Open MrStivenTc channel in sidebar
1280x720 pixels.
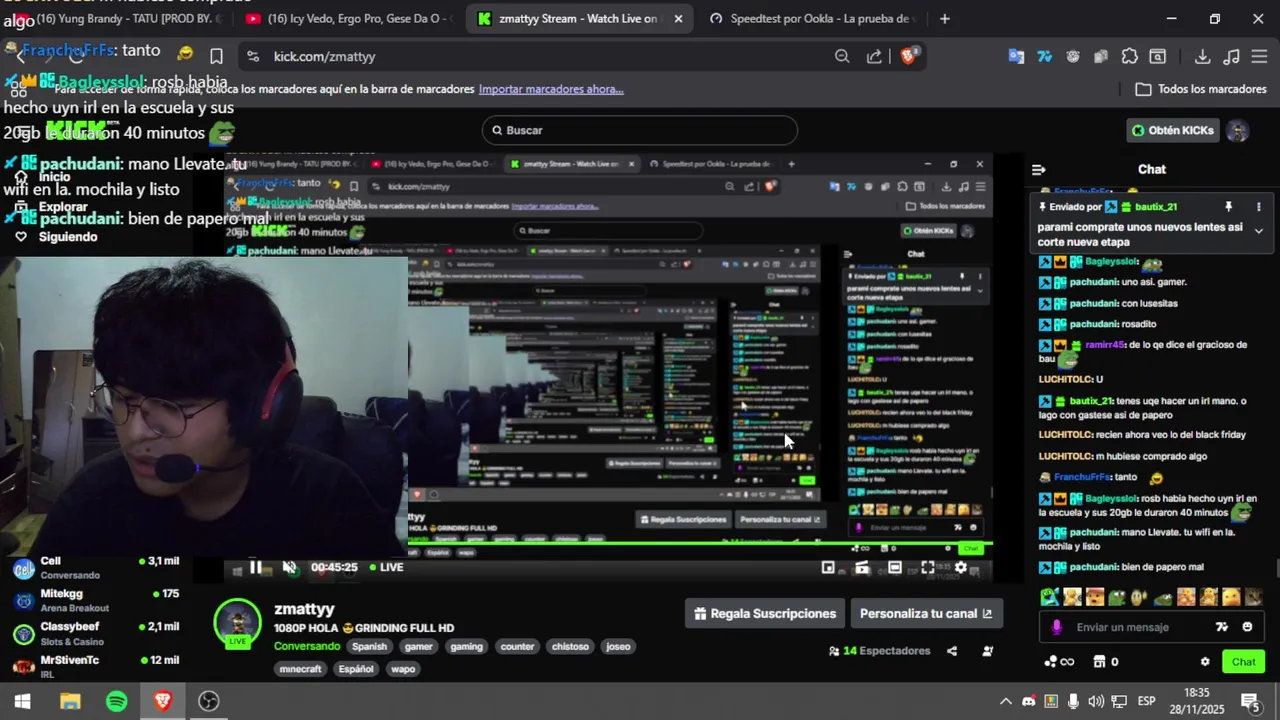(96, 666)
